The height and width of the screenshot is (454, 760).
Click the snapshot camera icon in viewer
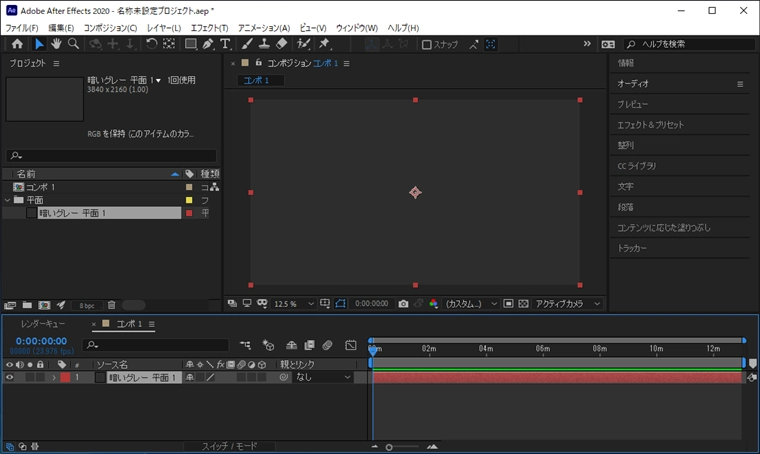(x=403, y=303)
